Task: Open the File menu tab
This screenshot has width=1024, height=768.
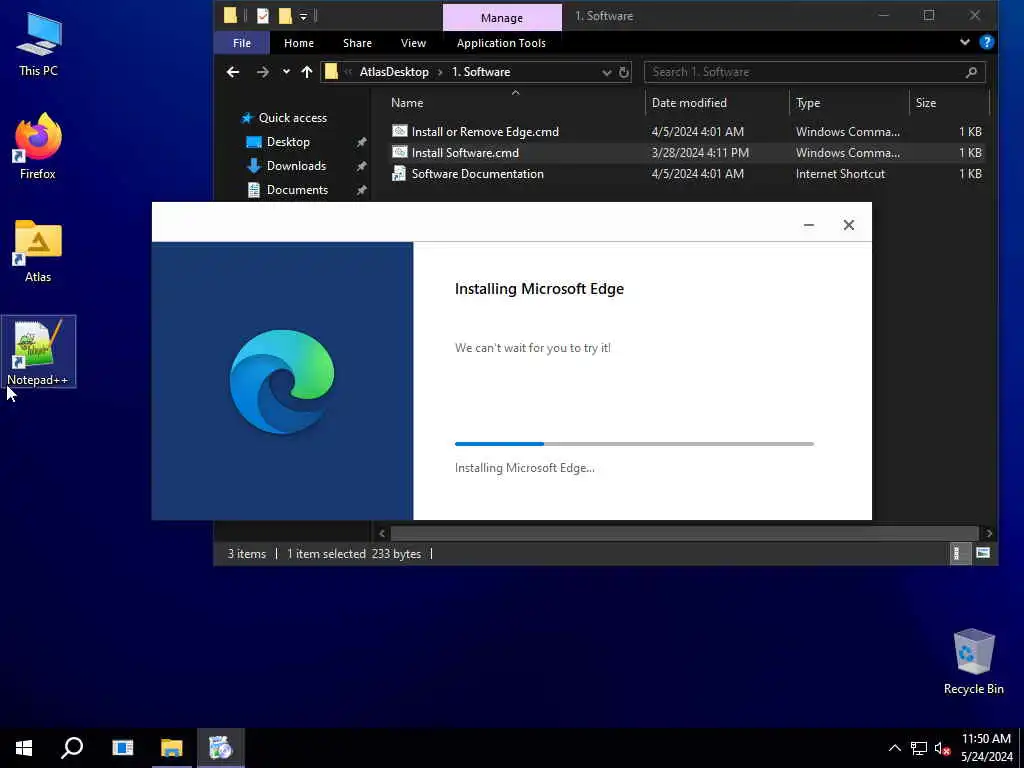Action: [242, 43]
